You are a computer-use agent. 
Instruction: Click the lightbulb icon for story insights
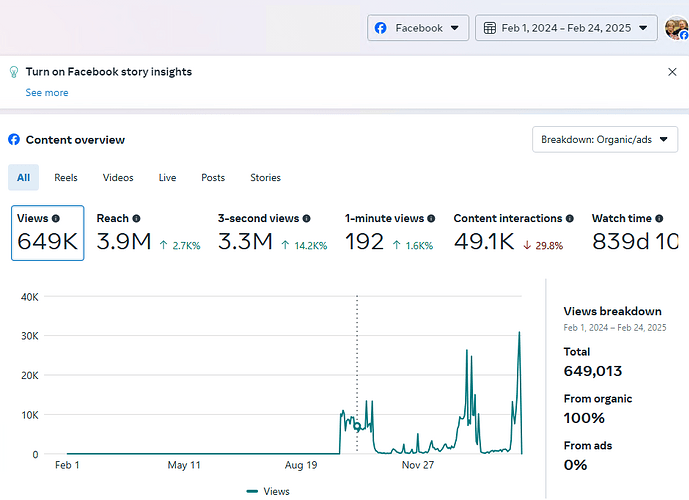coord(14,72)
